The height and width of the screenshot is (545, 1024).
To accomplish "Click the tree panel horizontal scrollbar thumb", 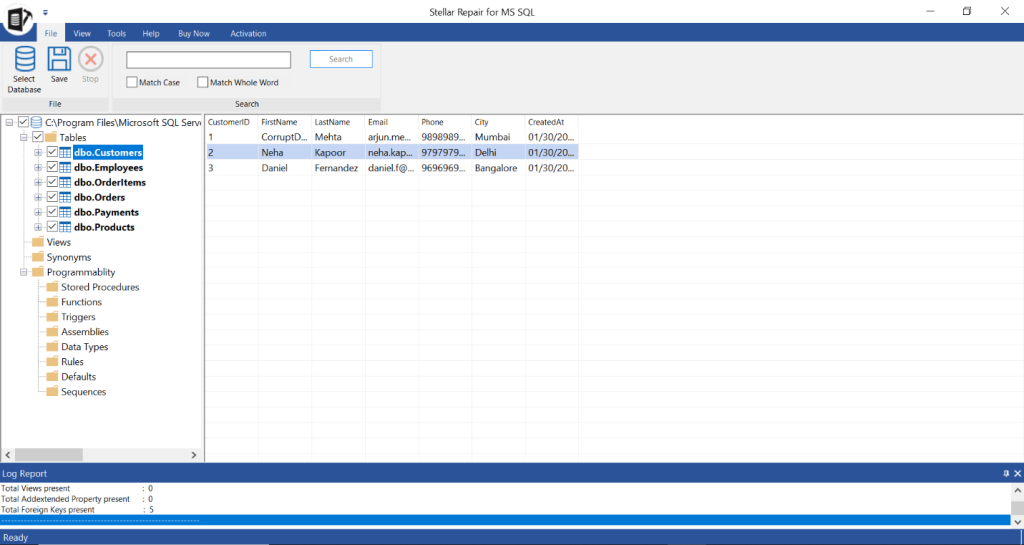I will tap(49, 454).
